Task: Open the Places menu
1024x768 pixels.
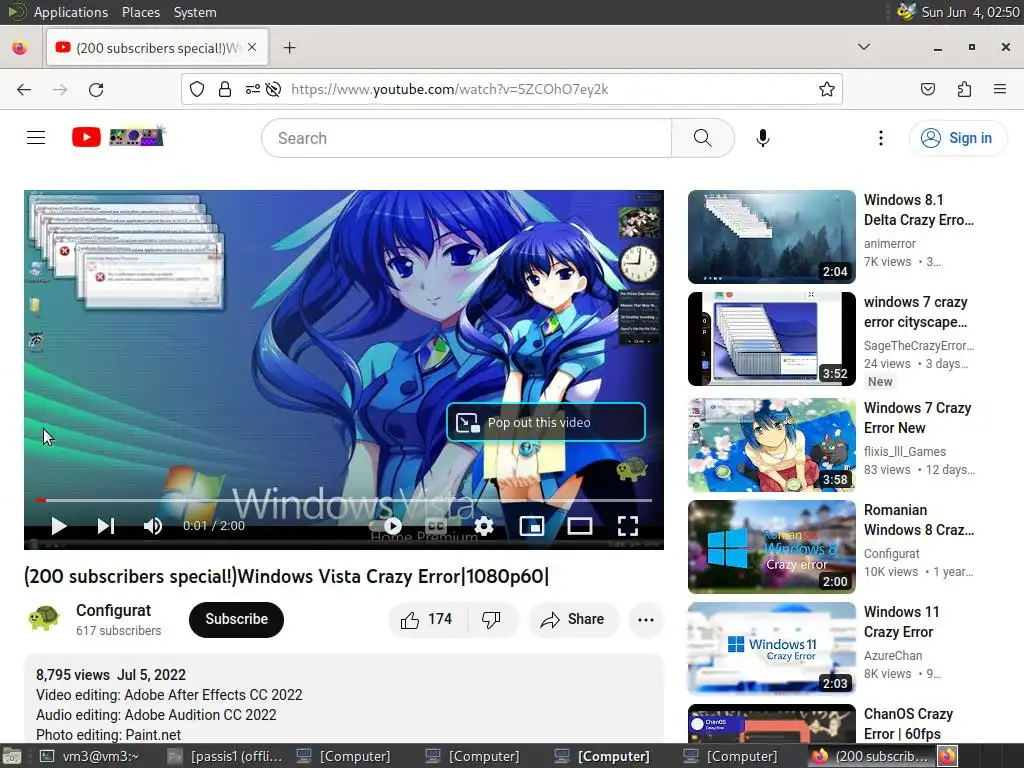Action: tap(140, 12)
